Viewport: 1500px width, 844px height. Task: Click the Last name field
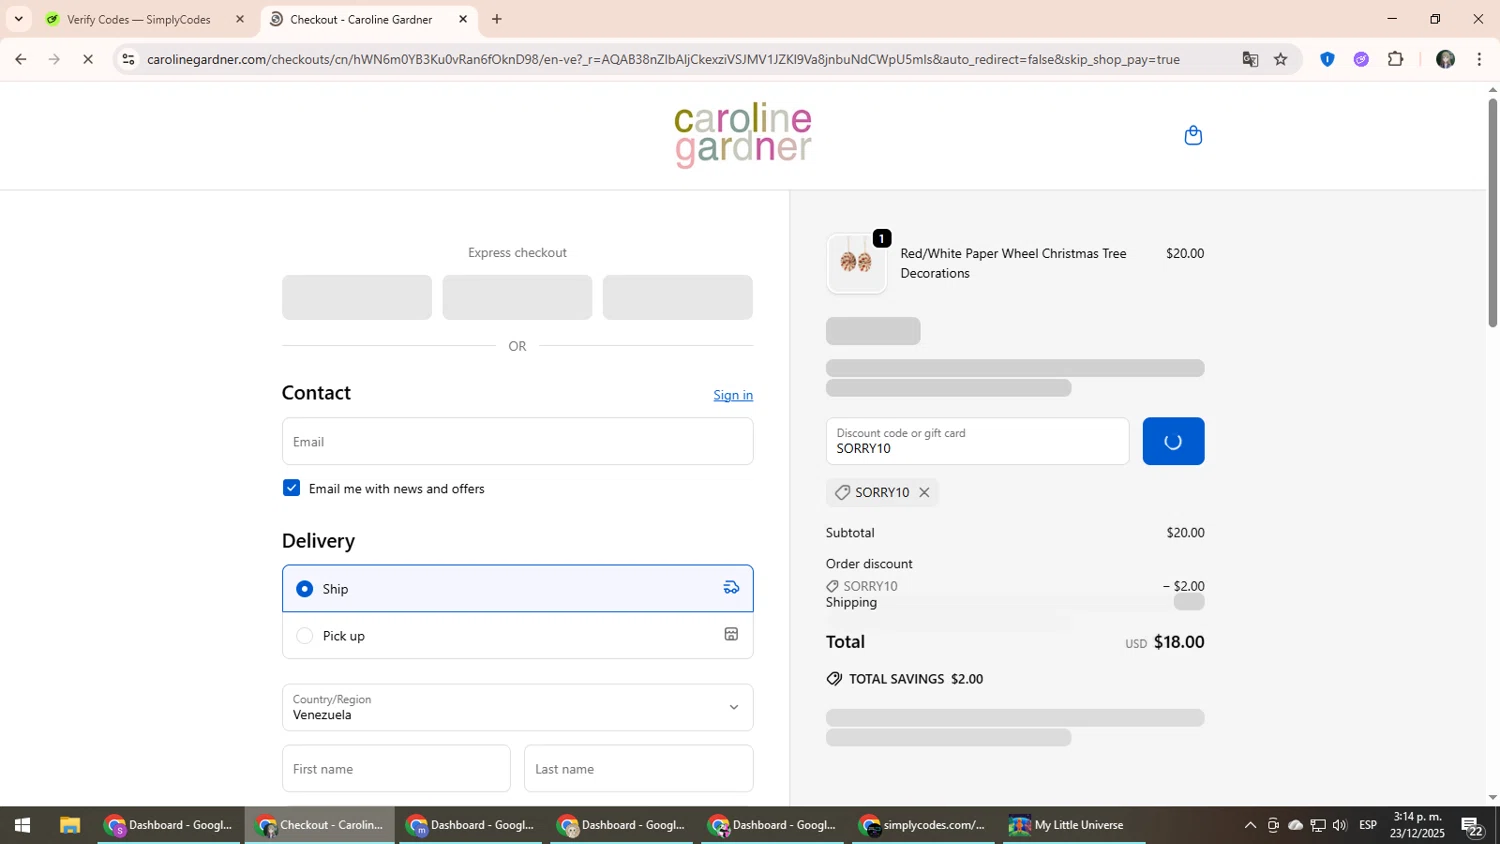click(638, 768)
